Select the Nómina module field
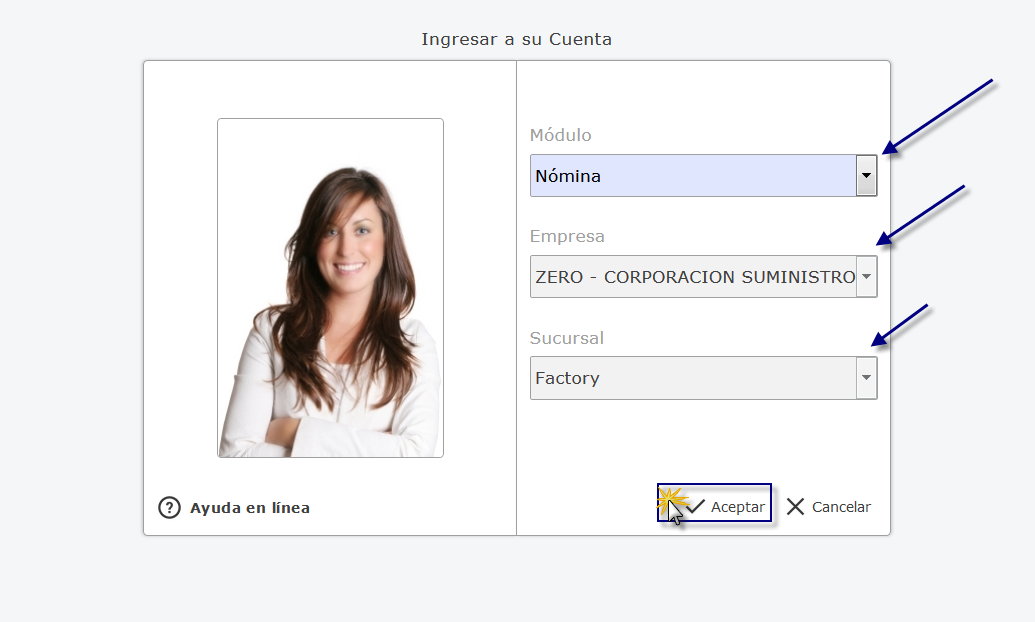 point(692,176)
